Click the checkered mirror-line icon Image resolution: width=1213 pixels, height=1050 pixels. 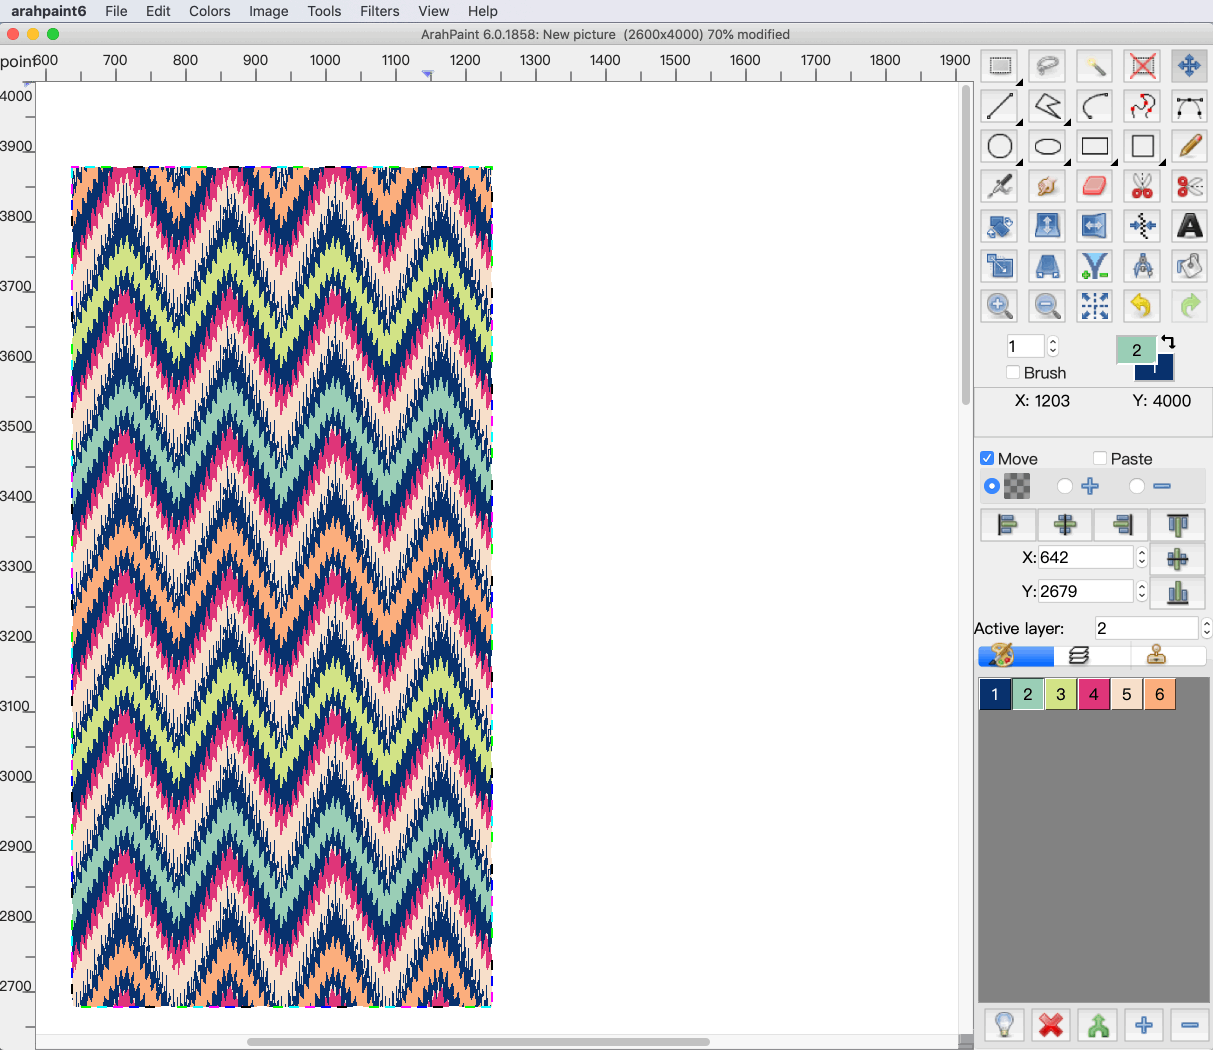pyautogui.click(x=1142, y=226)
